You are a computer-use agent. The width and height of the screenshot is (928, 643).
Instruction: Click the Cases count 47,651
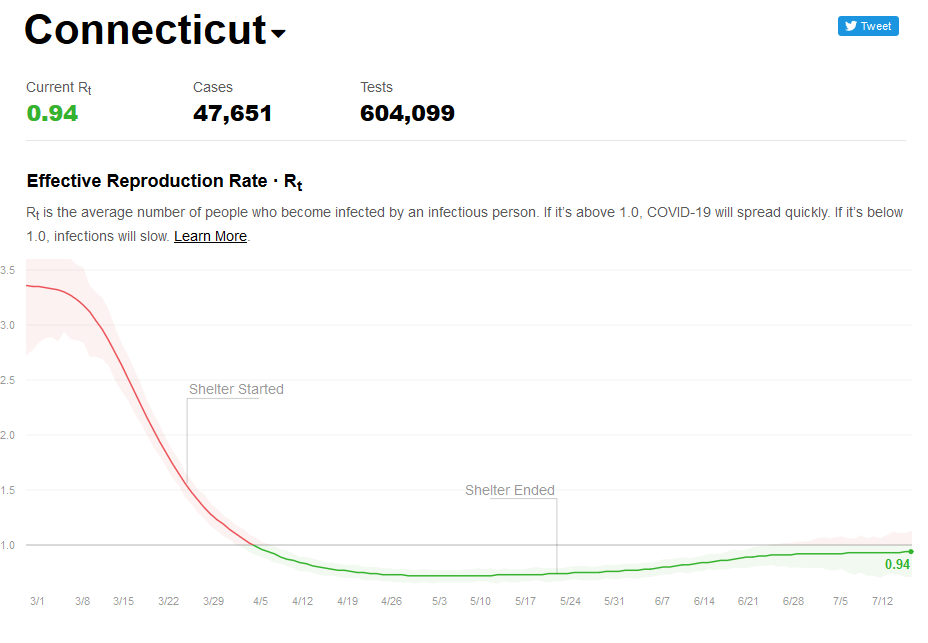click(233, 113)
